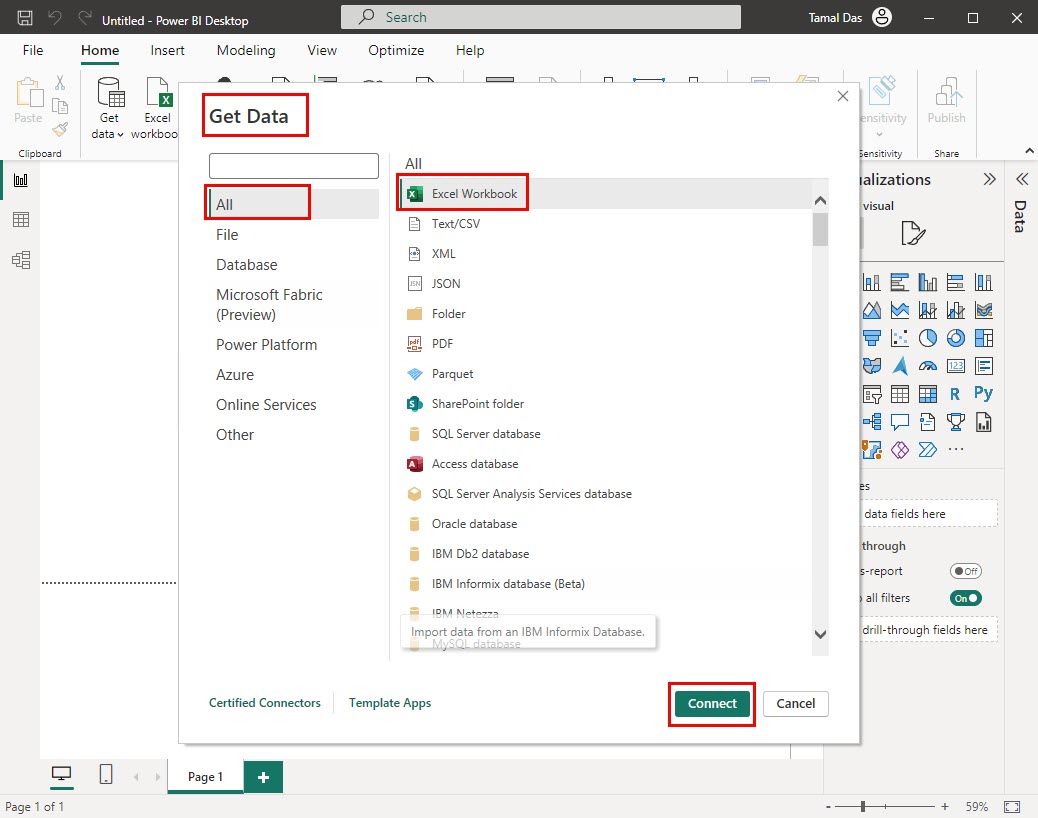The height and width of the screenshot is (818, 1038).
Task: Select the pie chart visual
Action: click(x=927, y=338)
